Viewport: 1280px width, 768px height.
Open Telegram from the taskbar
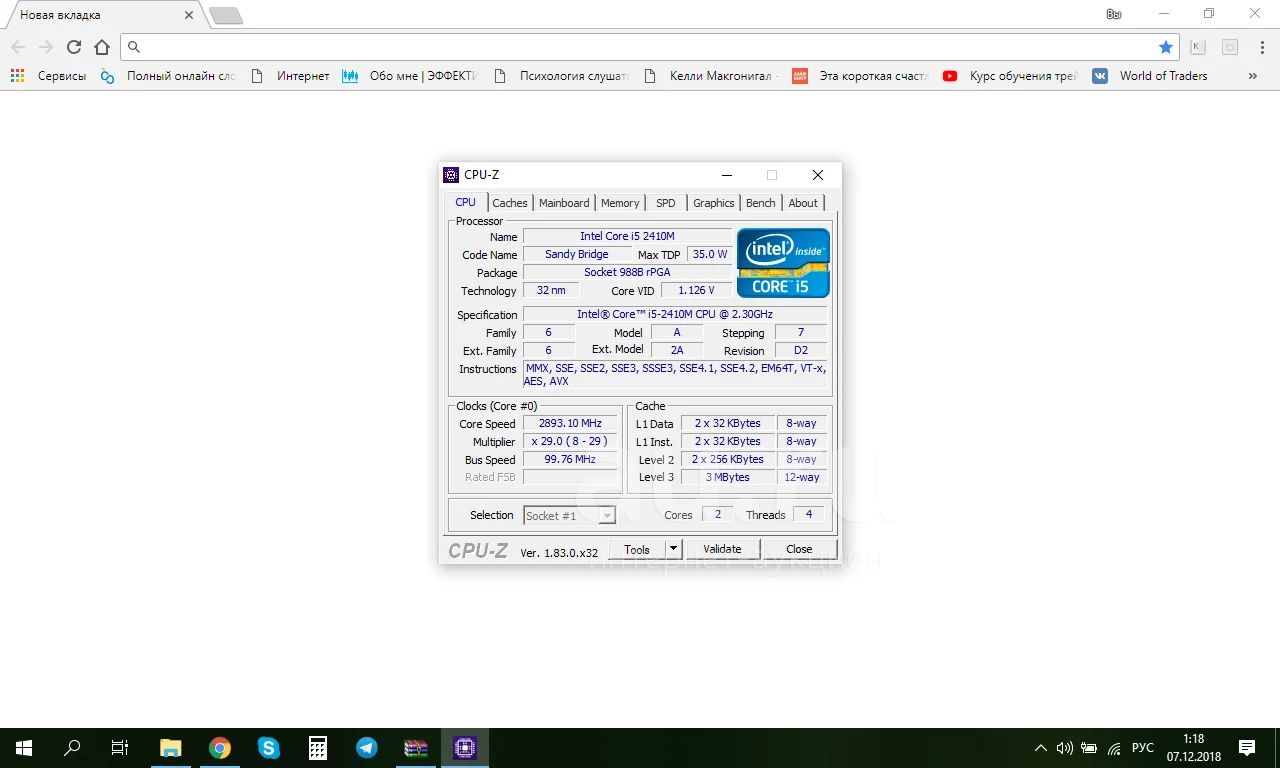point(367,748)
